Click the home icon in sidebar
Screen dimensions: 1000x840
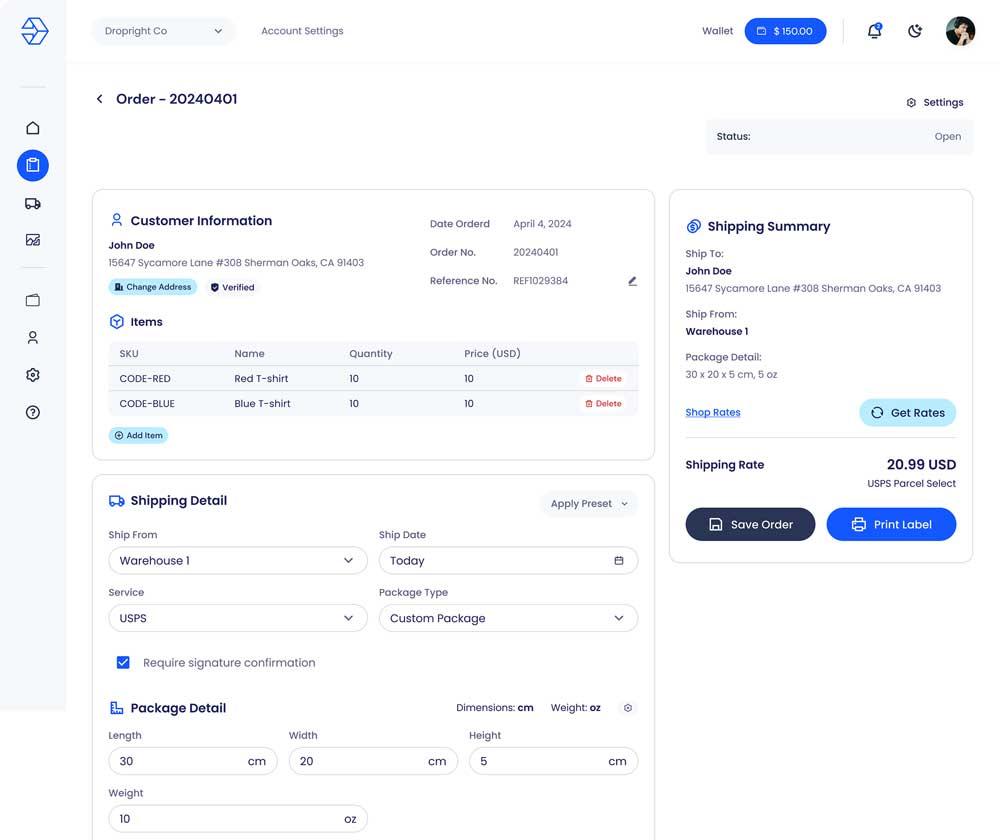pos(33,128)
